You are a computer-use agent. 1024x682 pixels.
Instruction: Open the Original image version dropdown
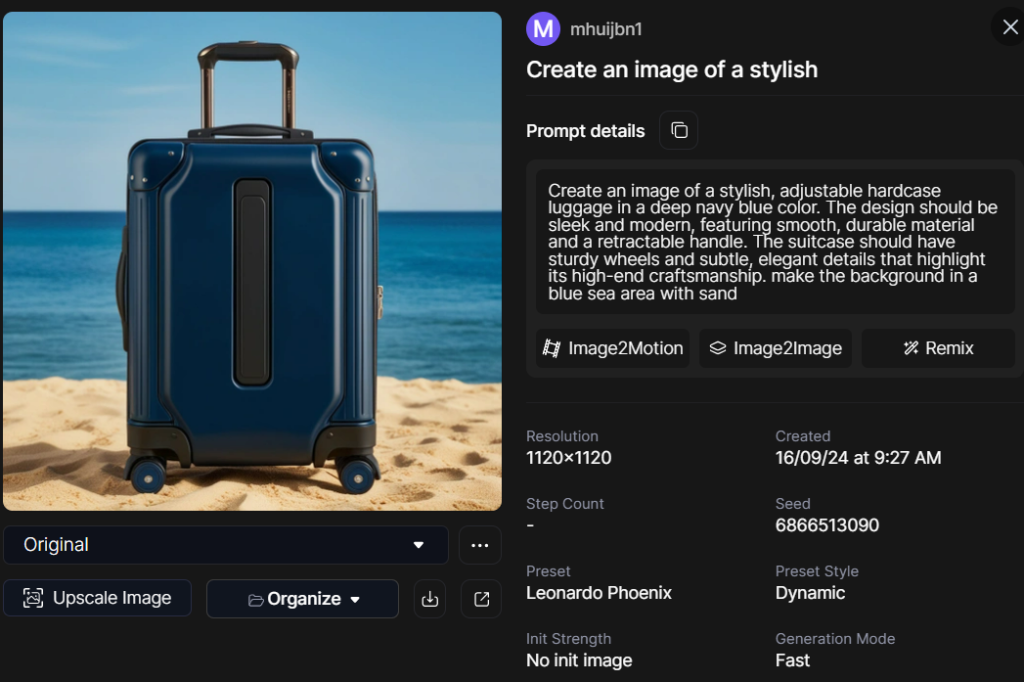coord(226,545)
